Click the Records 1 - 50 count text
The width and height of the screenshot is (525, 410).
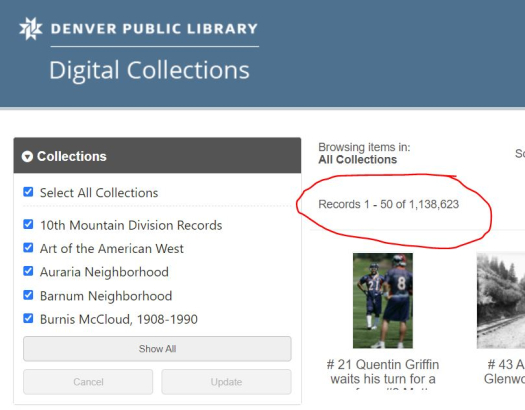click(x=388, y=204)
